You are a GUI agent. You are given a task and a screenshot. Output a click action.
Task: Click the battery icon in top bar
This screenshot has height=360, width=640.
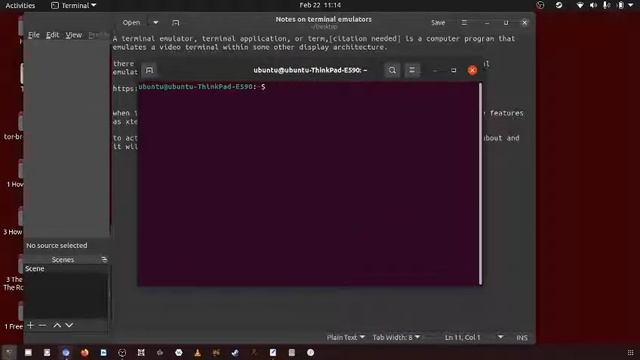click(620, 5)
